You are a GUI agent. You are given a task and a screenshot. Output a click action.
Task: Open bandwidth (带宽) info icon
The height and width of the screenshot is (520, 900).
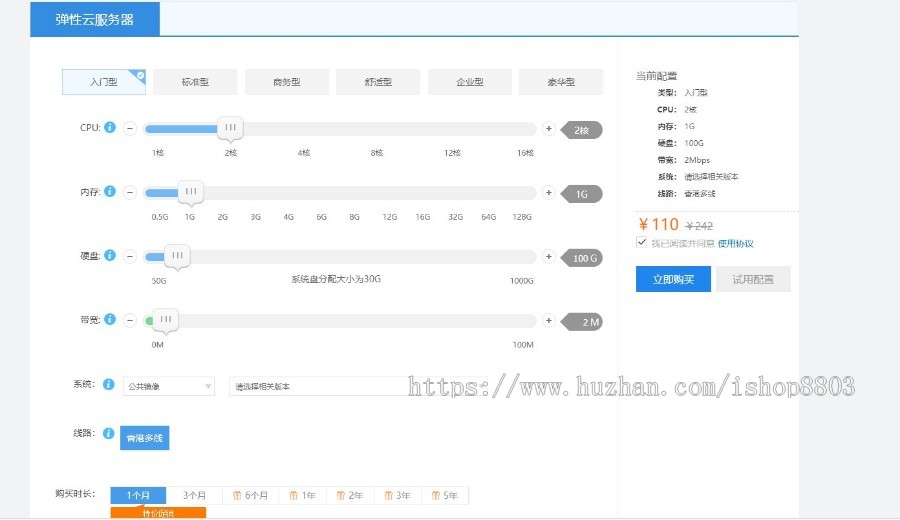coord(110,319)
